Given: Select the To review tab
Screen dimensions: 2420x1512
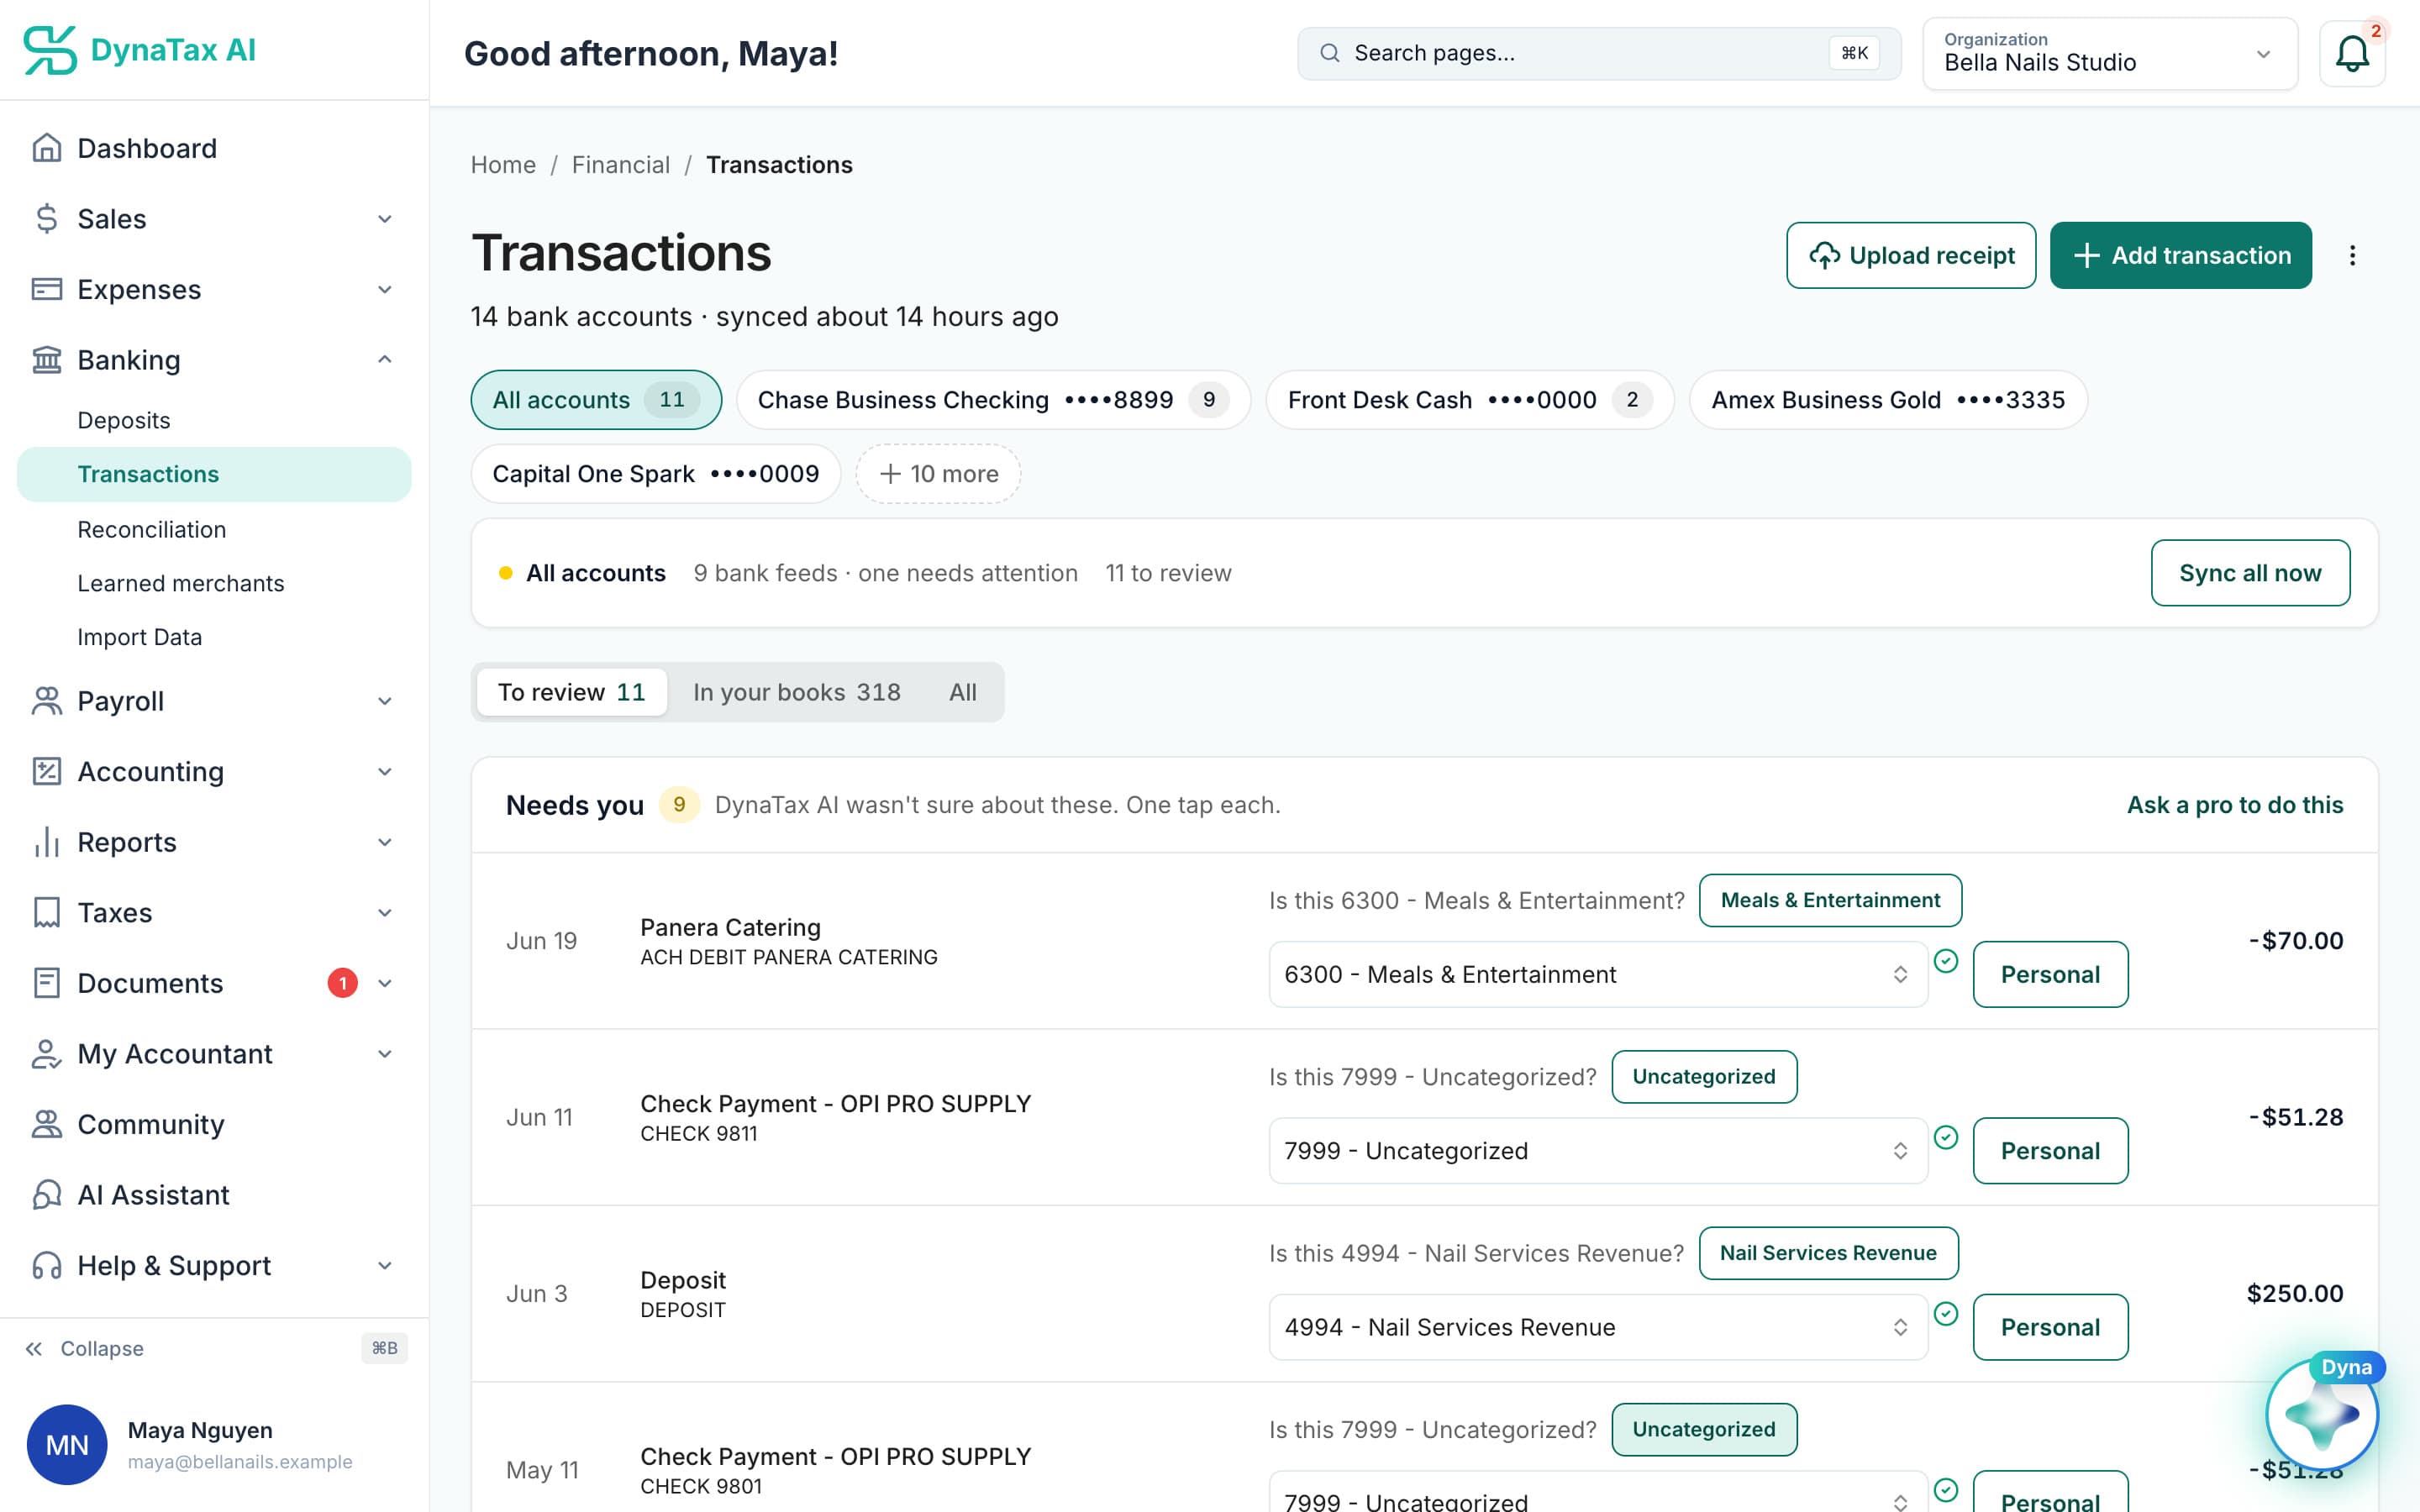Looking at the screenshot, I should coord(572,692).
